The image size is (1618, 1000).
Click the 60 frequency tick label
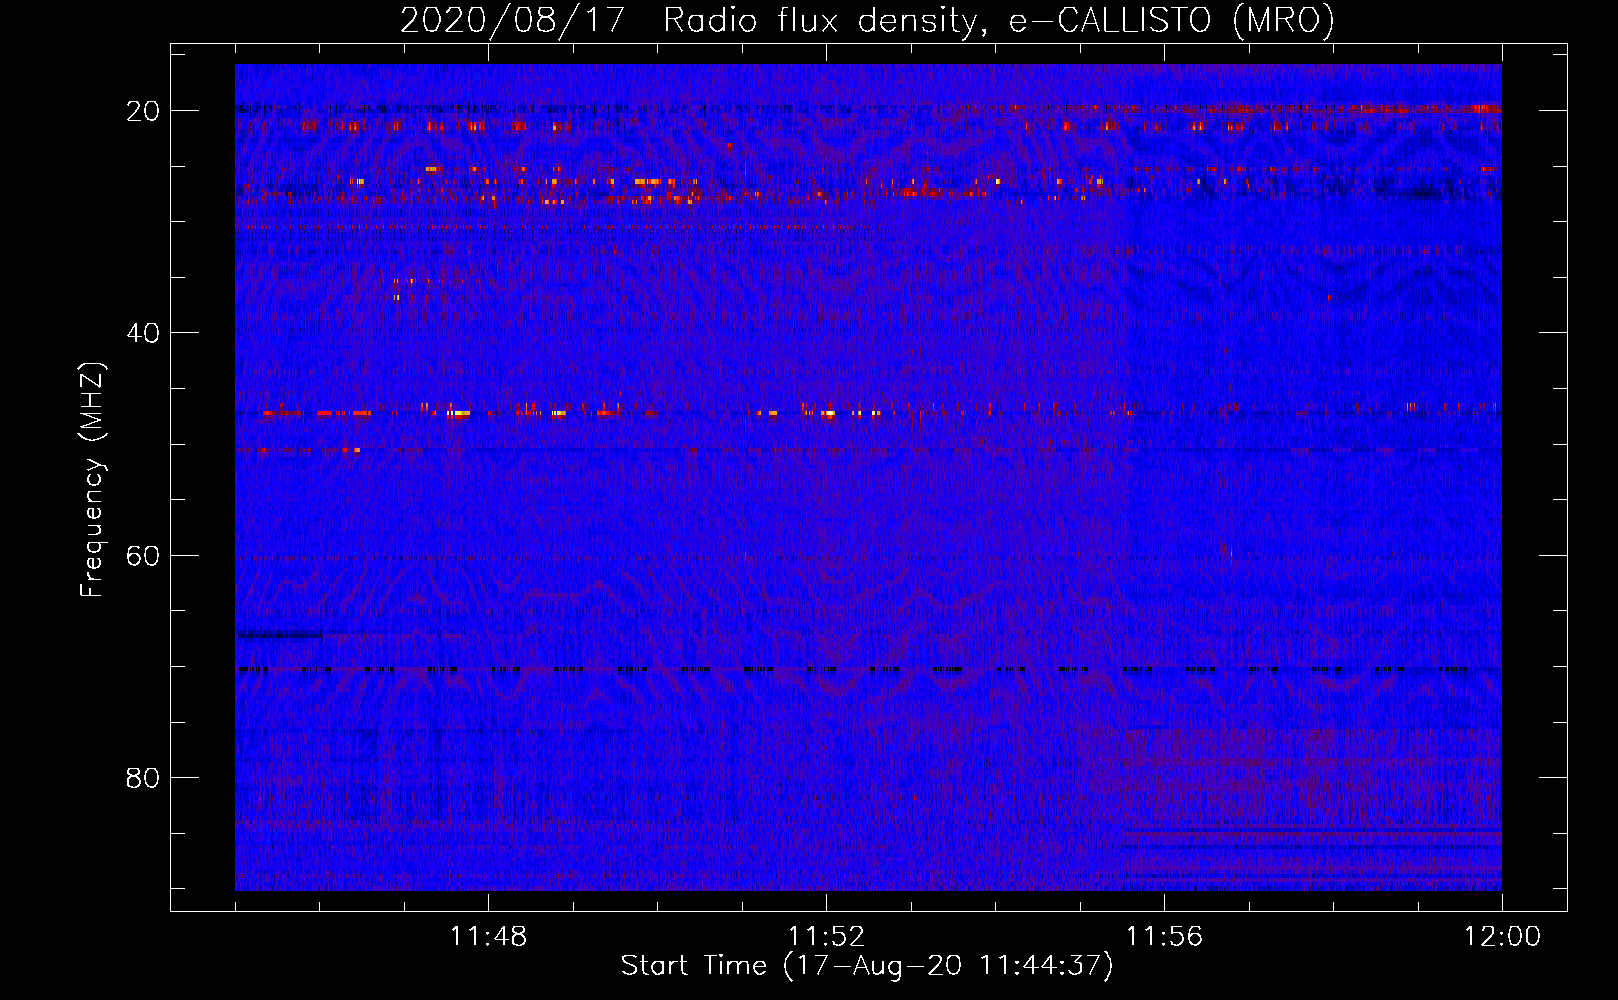[x=143, y=555]
